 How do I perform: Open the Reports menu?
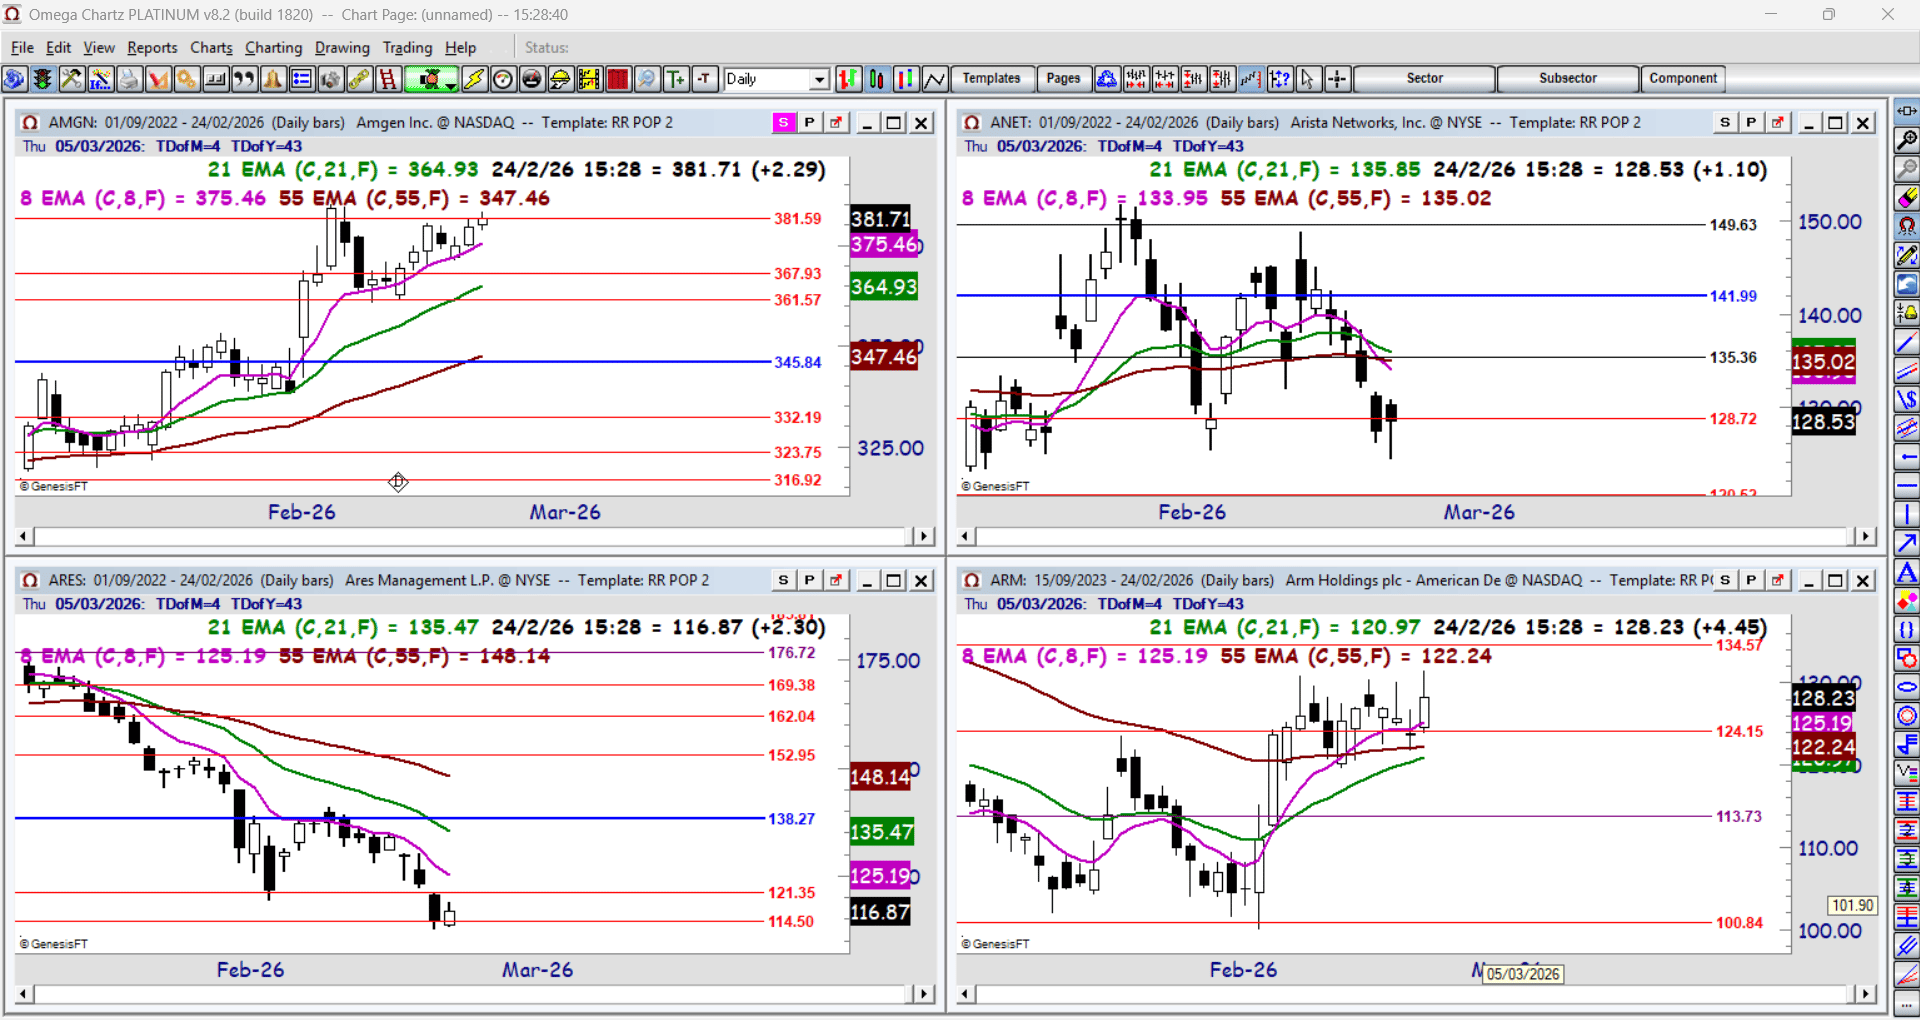coord(152,48)
